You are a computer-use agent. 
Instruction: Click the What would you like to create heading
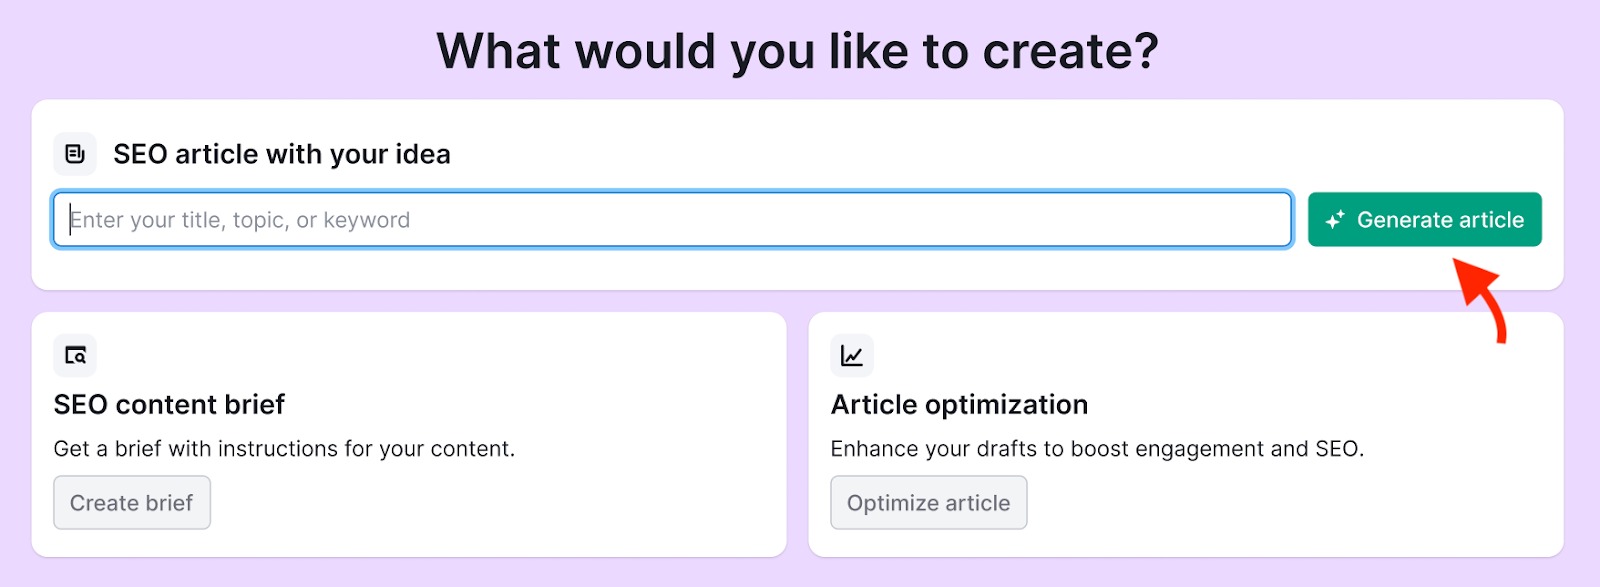point(800,49)
